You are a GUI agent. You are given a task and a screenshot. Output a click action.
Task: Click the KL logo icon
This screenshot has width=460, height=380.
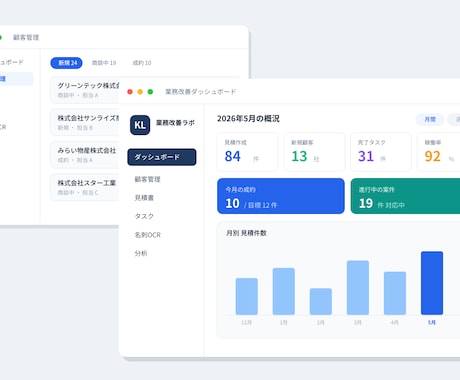tap(140, 125)
